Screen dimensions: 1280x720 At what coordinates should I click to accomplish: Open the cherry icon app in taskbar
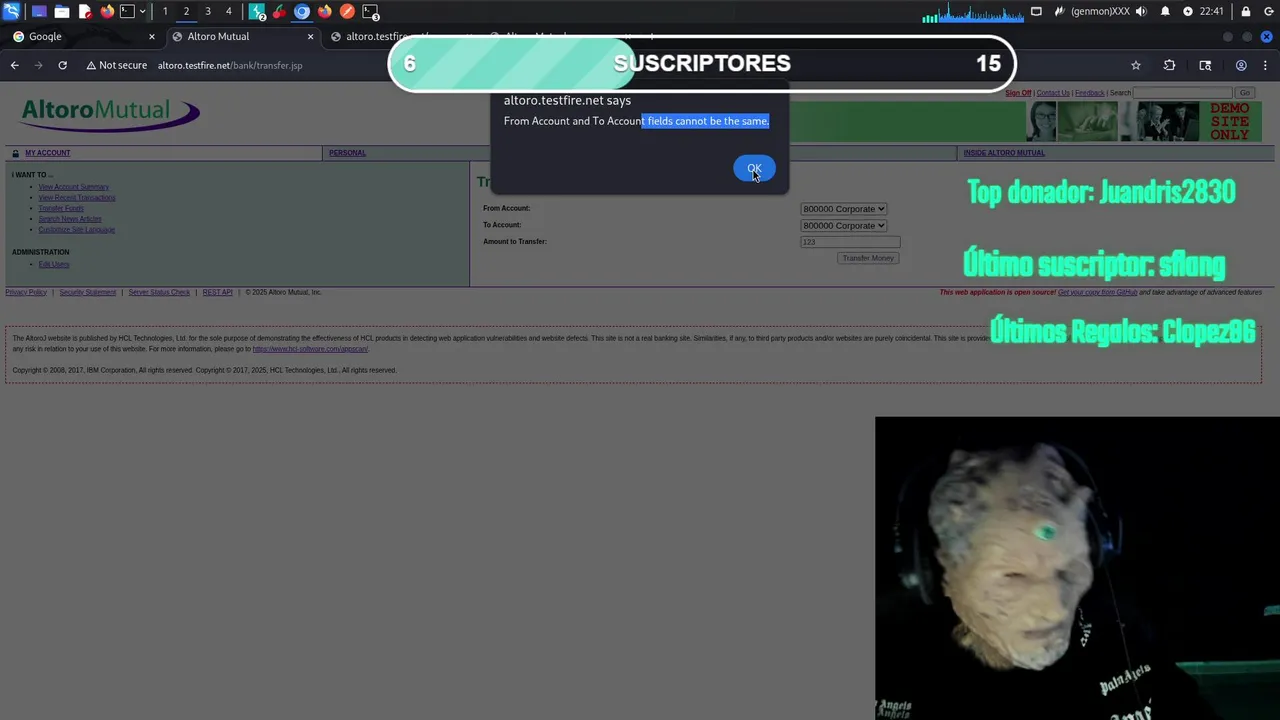pos(279,12)
